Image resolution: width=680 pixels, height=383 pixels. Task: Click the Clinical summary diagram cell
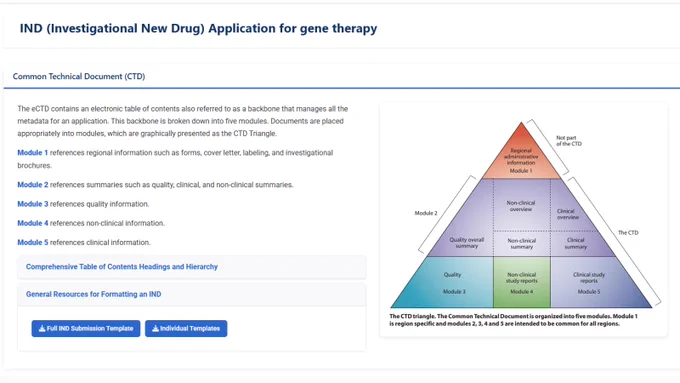point(575,243)
